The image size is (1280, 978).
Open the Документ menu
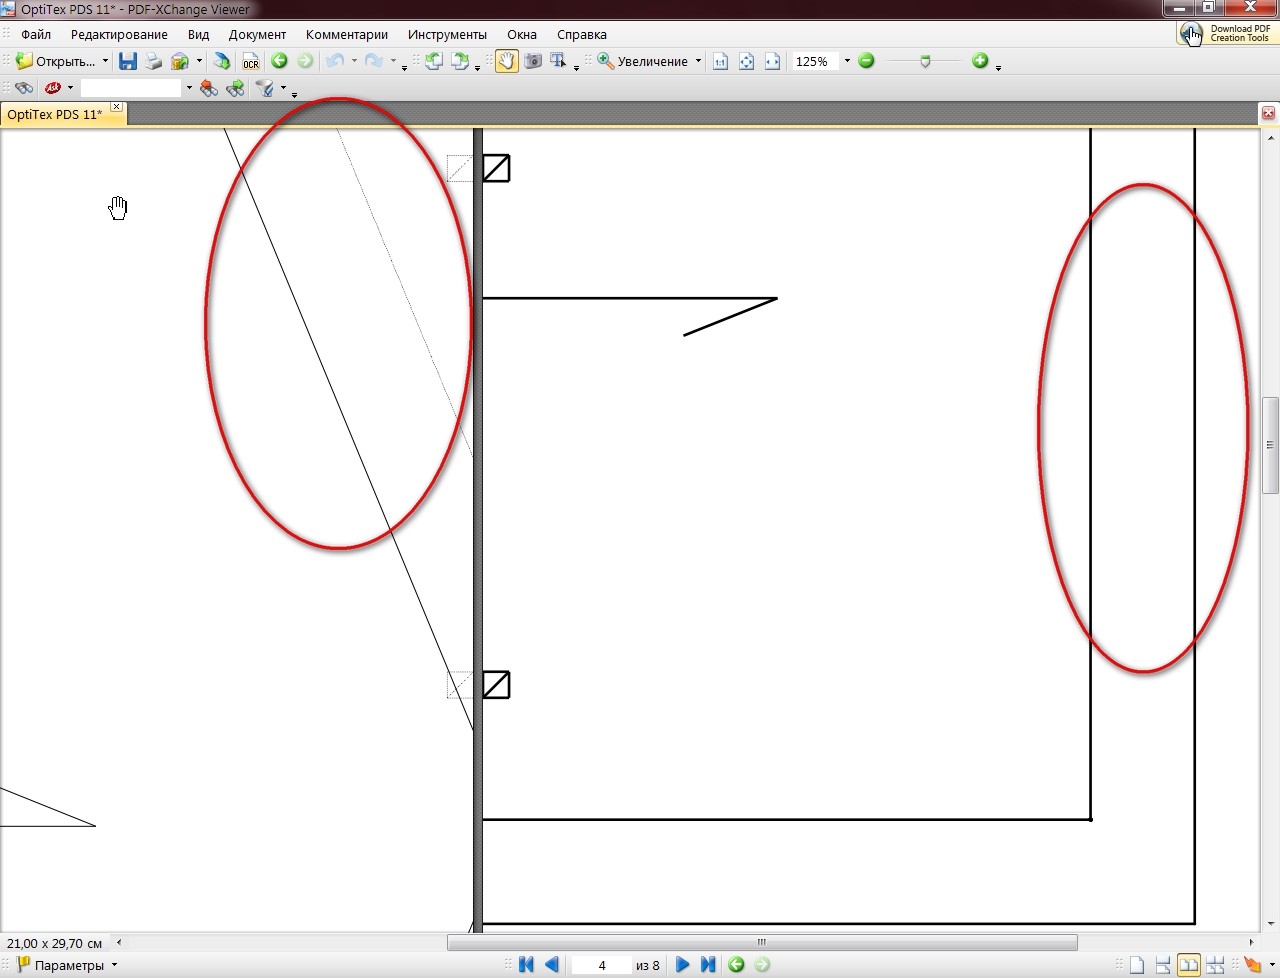pyautogui.click(x=257, y=34)
